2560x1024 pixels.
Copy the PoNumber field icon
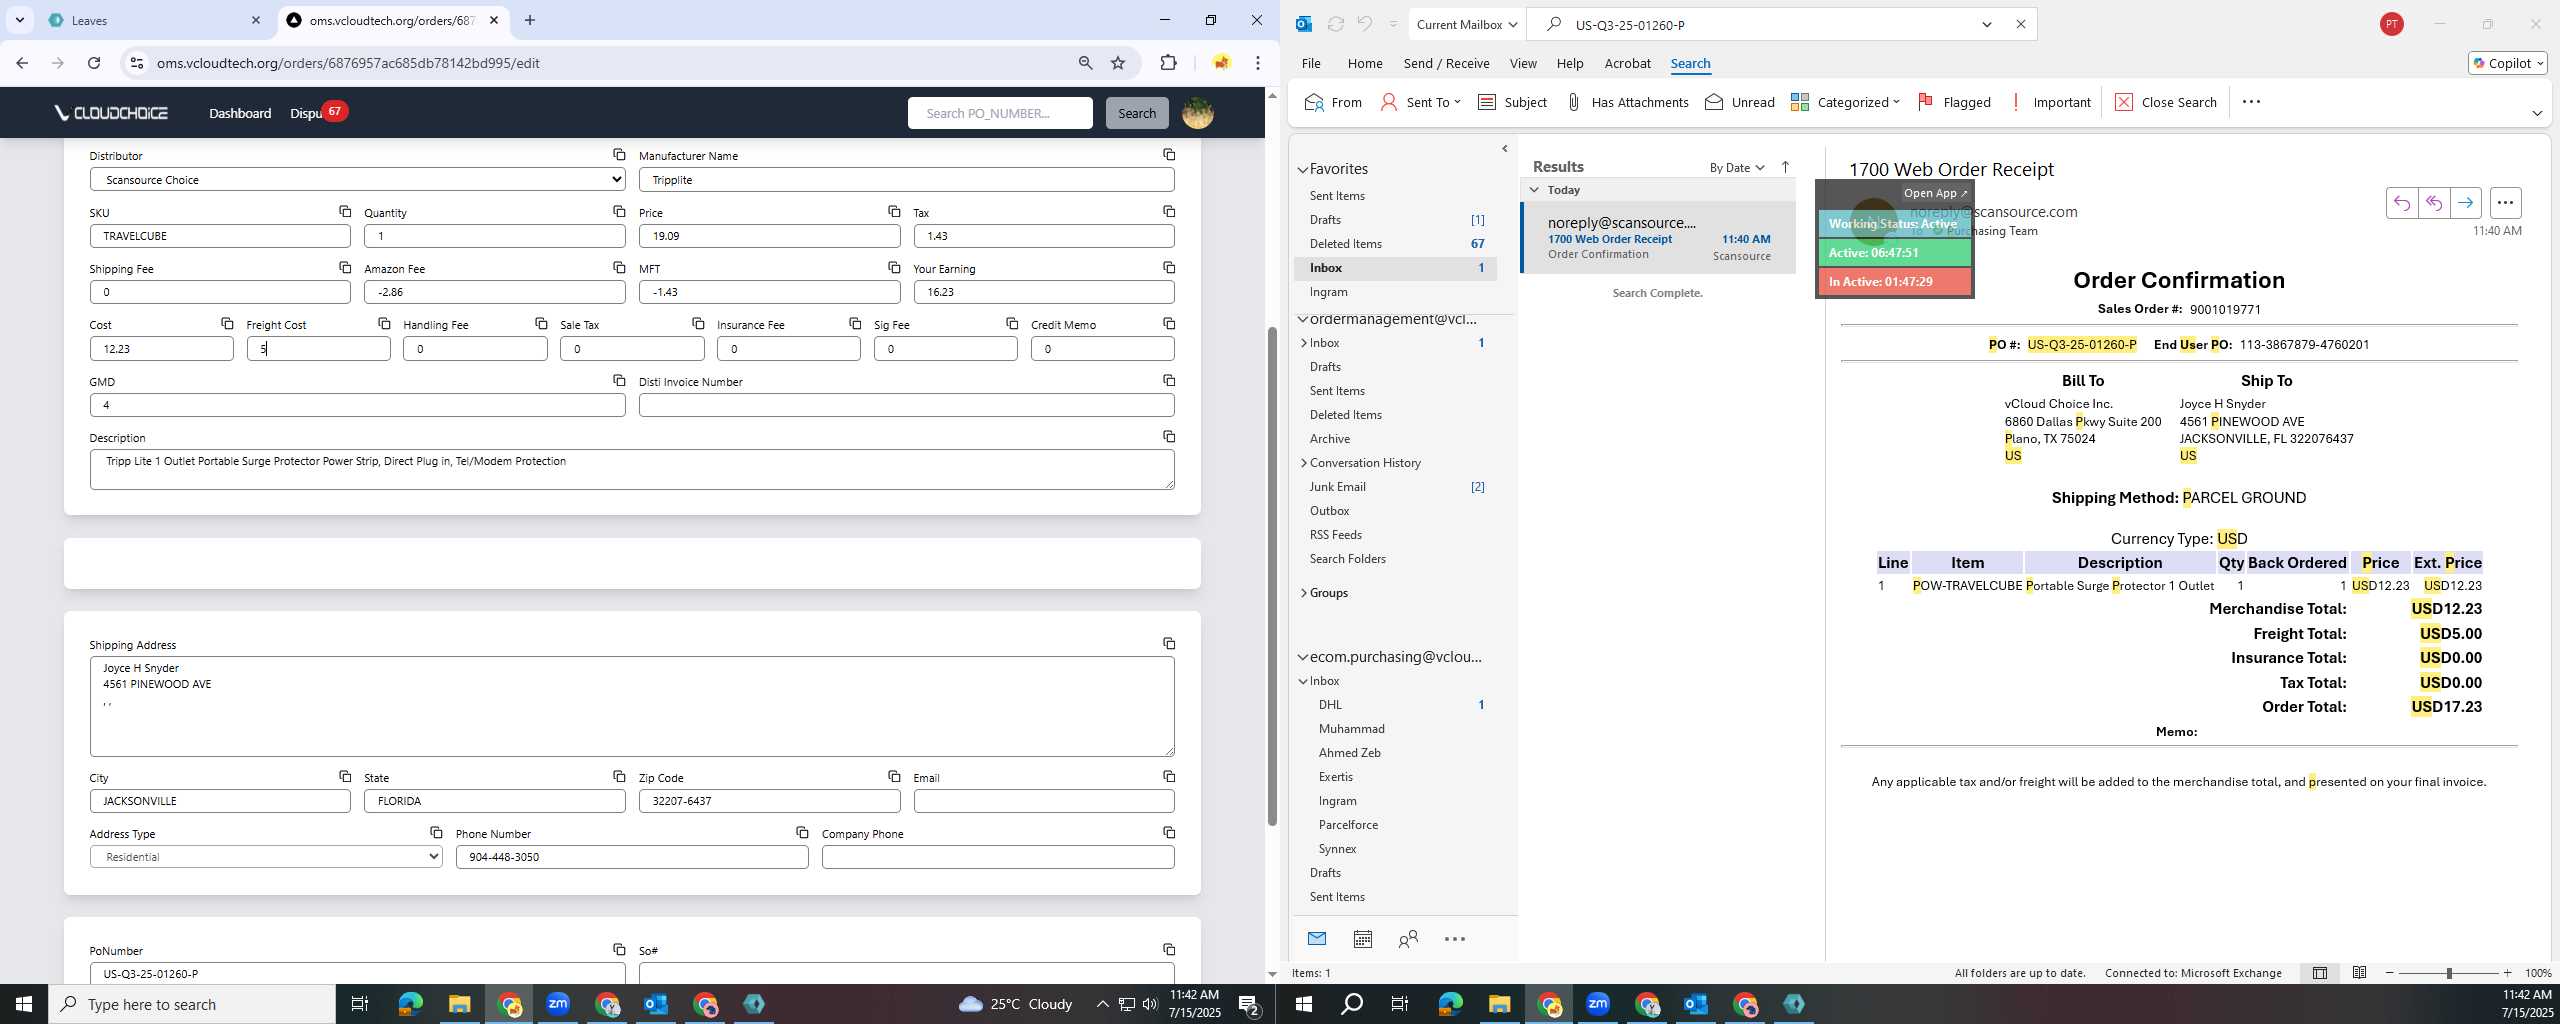tap(619, 949)
